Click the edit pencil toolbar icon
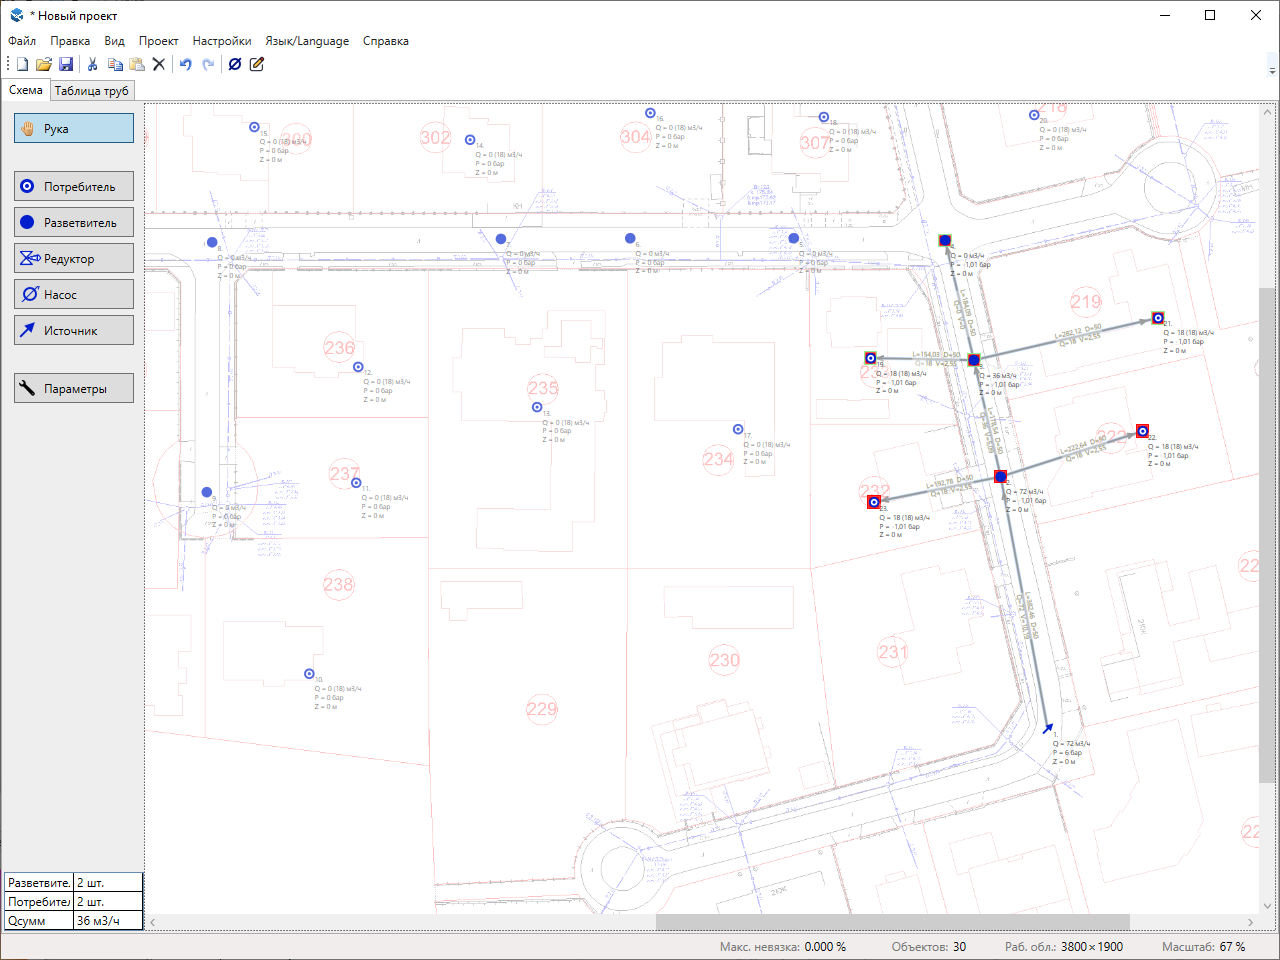This screenshot has height=960, width=1280. pyautogui.click(x=257, y=64)
